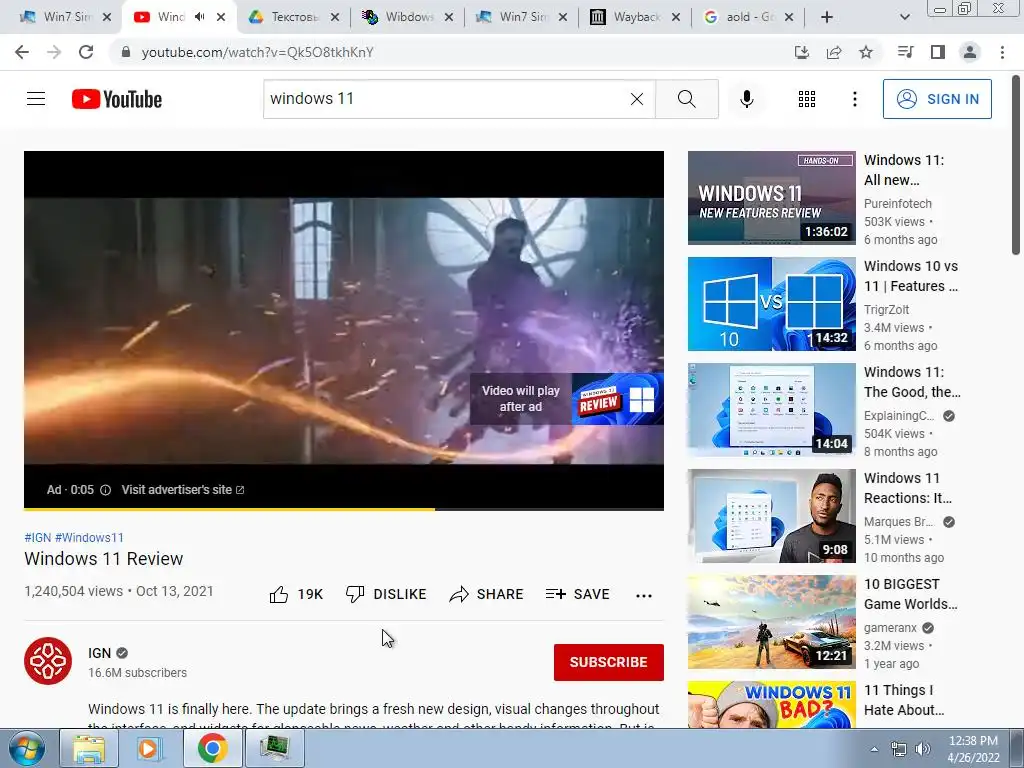Switch to the Wayback tab

pos(637,17)
